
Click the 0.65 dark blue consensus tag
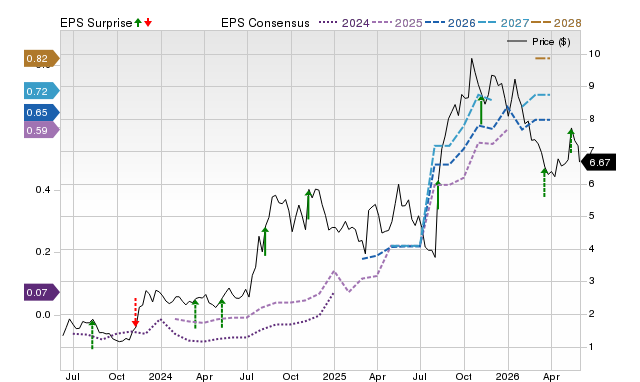(x=41, y=112)
